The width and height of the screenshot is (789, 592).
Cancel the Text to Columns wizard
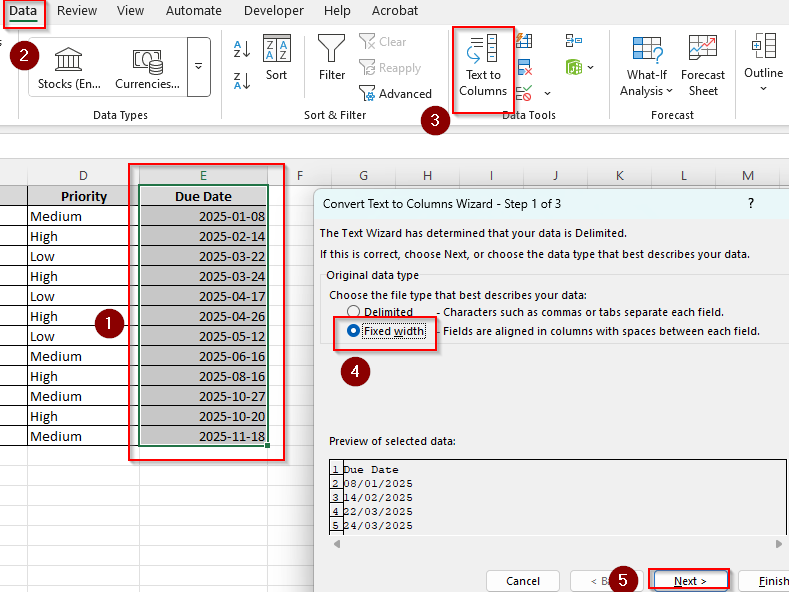[x=523, y=581]
